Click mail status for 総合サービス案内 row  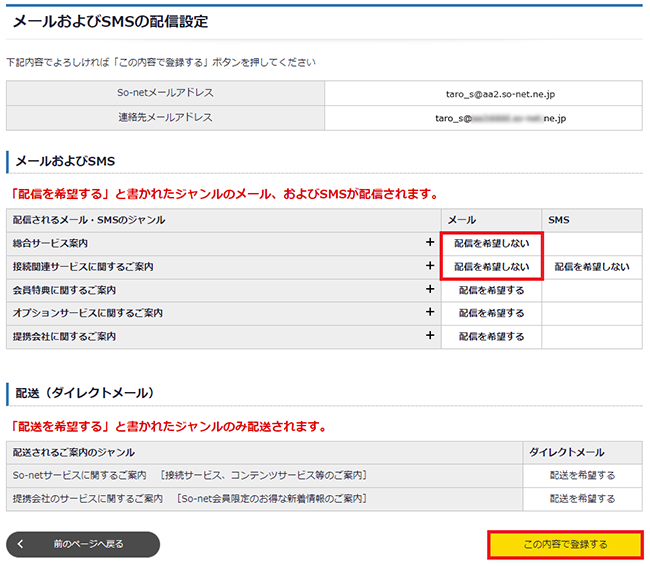[x=491, y=243]
